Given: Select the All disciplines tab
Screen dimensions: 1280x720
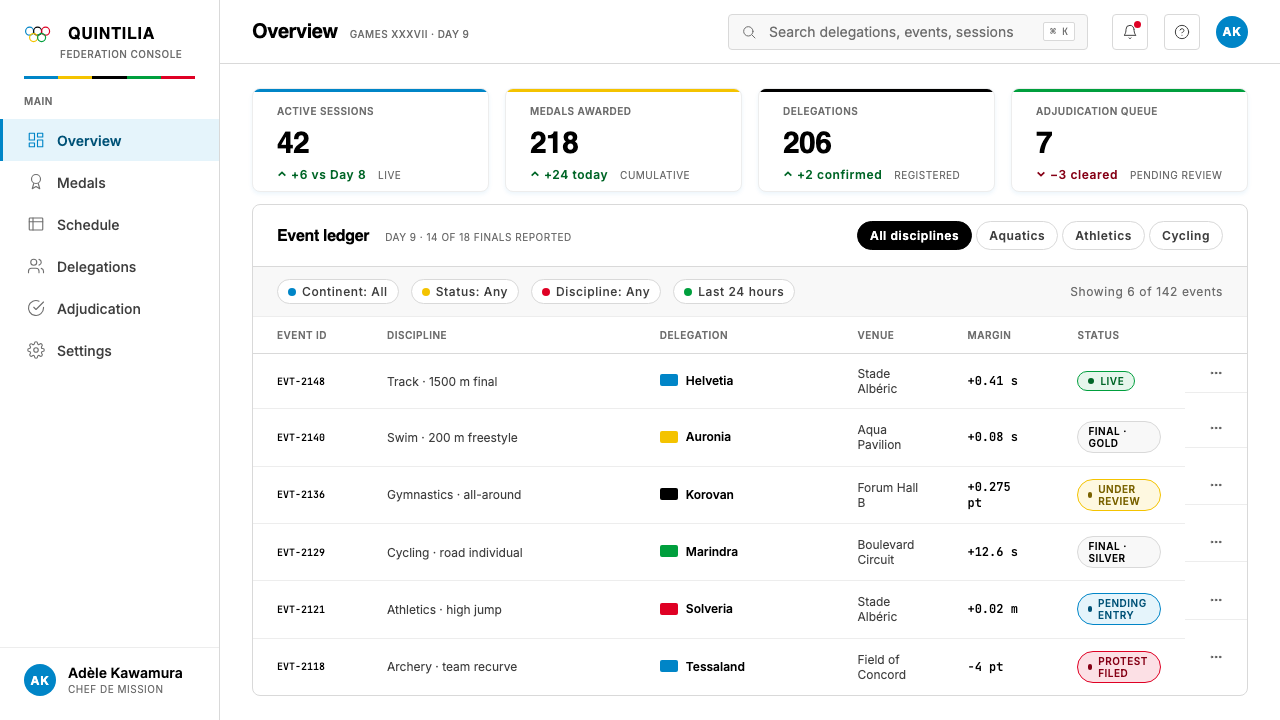Looking at the screenshot, I should (x=914, y=236).
